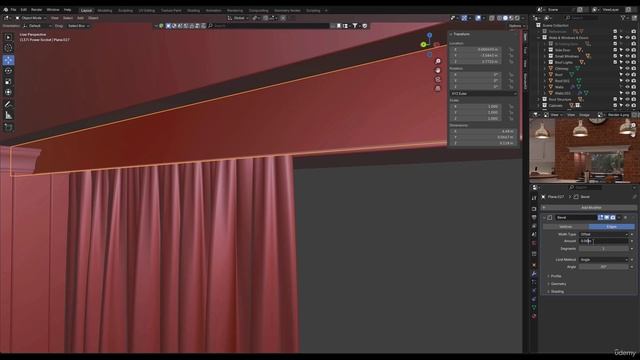Hide the Small Windows collection with its eye icon

(627, 56)
